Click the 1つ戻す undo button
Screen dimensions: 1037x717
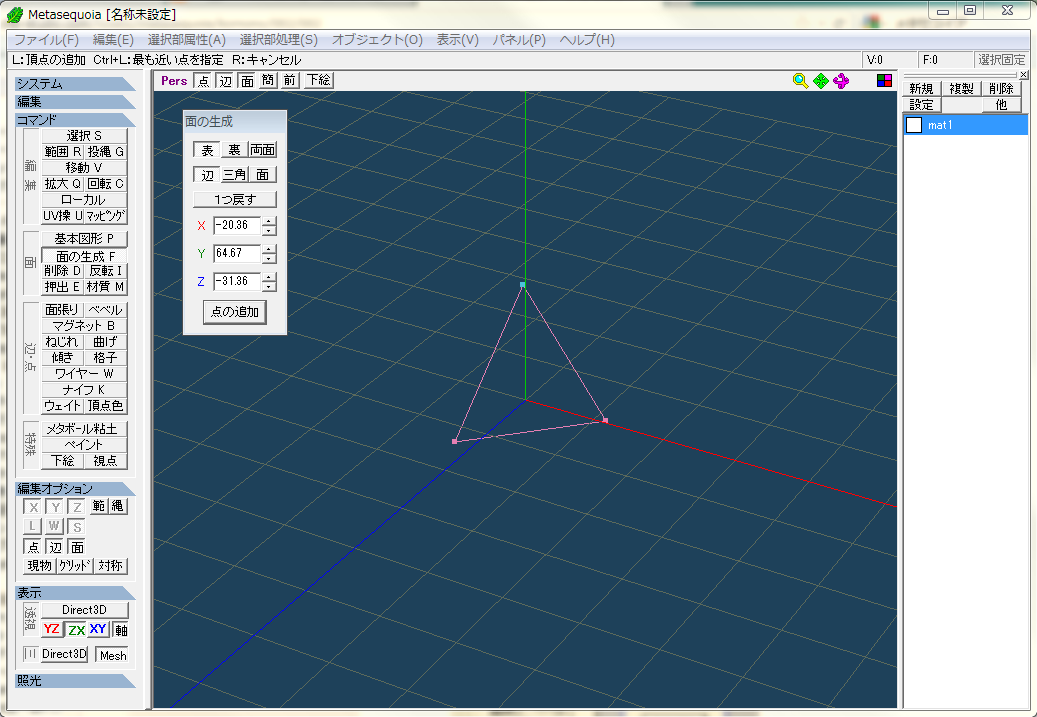coord(235,199)
